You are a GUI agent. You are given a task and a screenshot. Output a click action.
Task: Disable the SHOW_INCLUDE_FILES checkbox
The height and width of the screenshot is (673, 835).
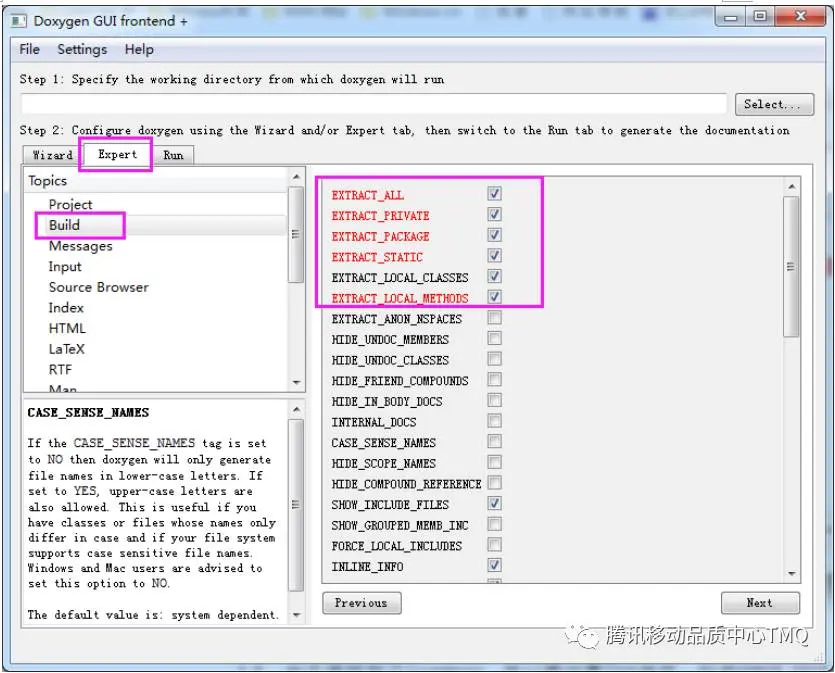tap(494, 504)
